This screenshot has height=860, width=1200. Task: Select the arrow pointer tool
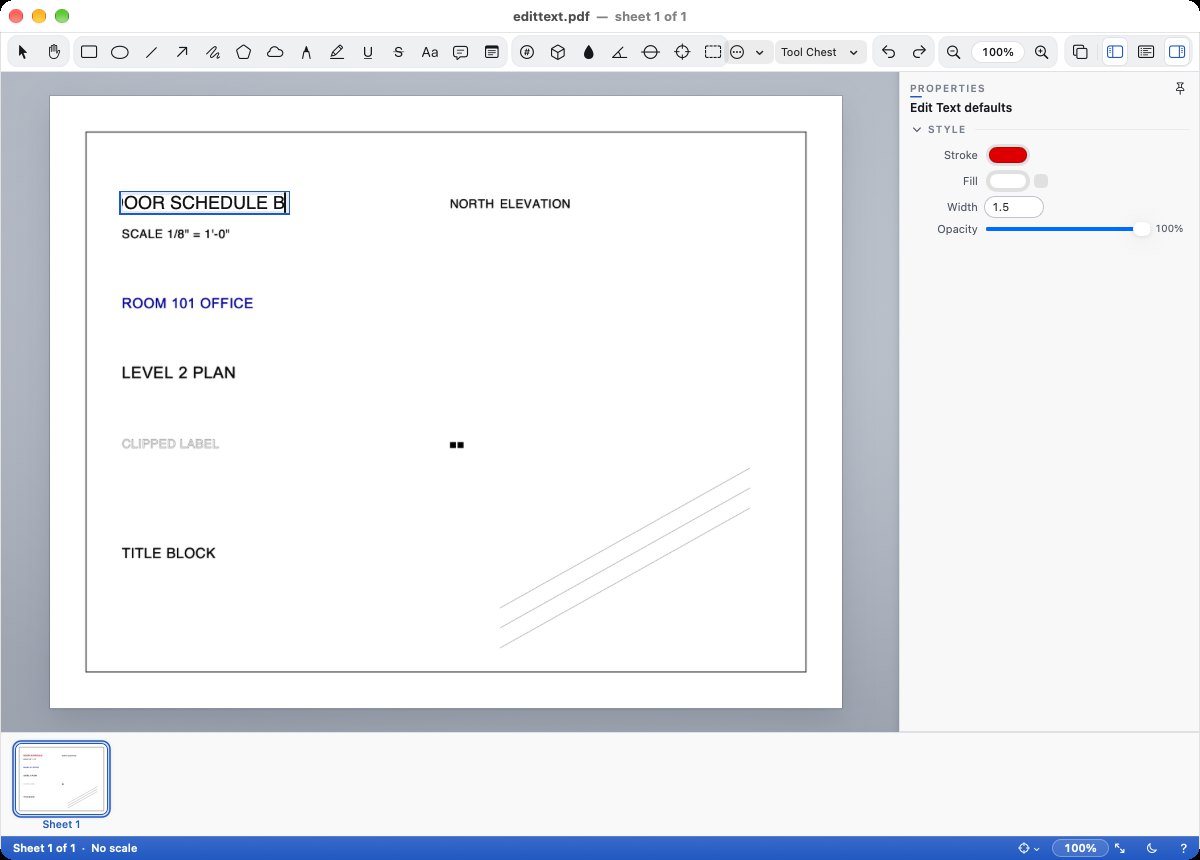(24, 52)
